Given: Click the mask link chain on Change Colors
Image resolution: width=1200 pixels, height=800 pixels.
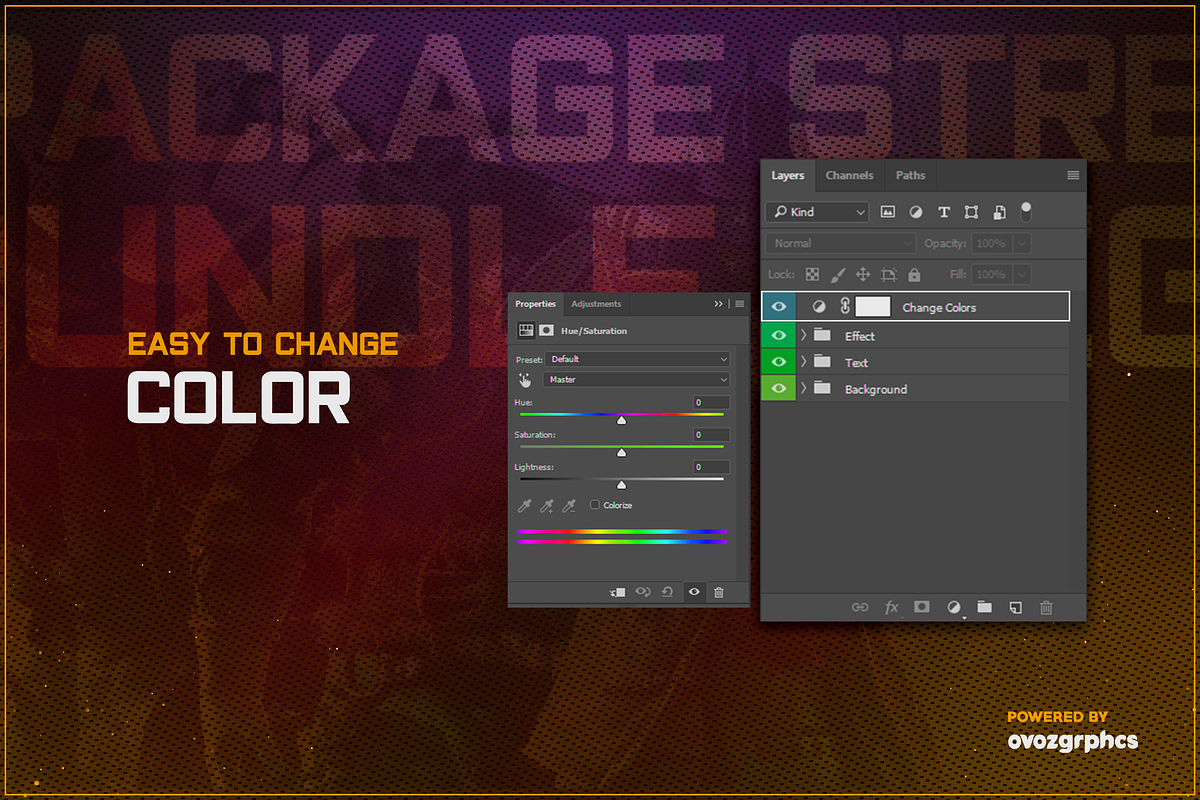Looking at the screenshot, I should click(x=844, y=307).
